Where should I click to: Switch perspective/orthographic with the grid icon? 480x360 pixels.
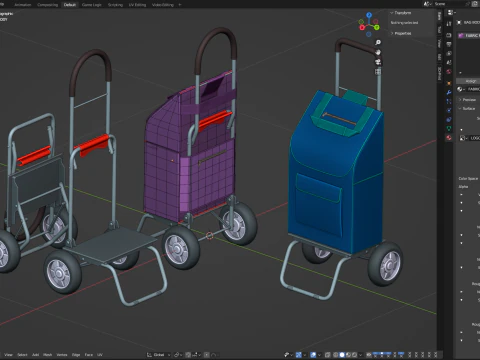tap(378, 72)
